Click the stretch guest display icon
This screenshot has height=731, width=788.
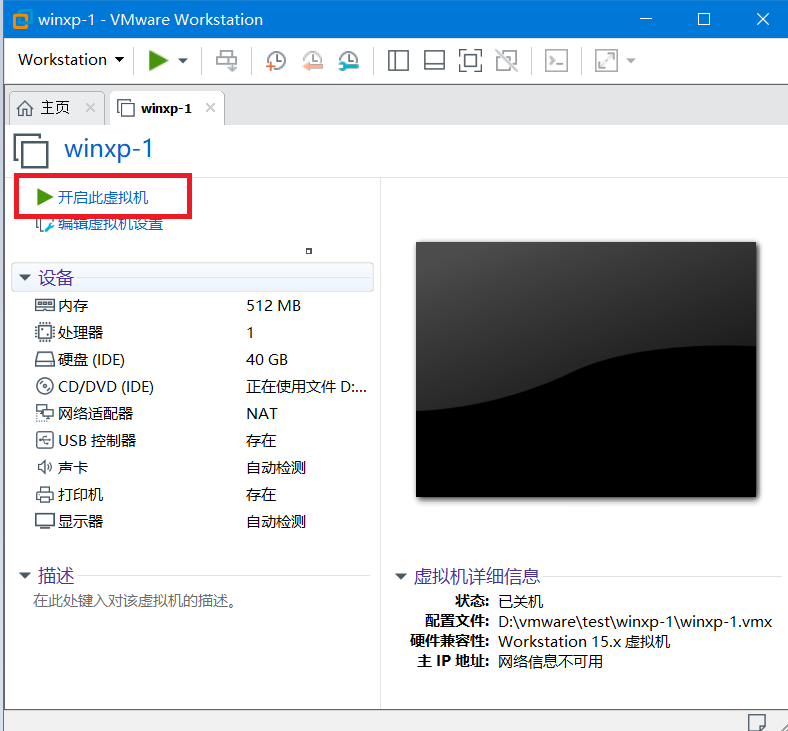[x=606, y=60]
